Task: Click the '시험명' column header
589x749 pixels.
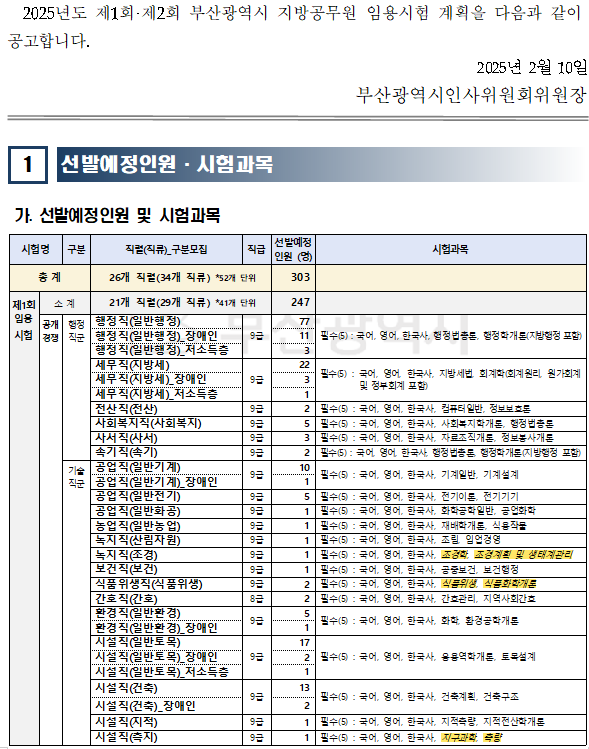Action: [x=36, y=249]
